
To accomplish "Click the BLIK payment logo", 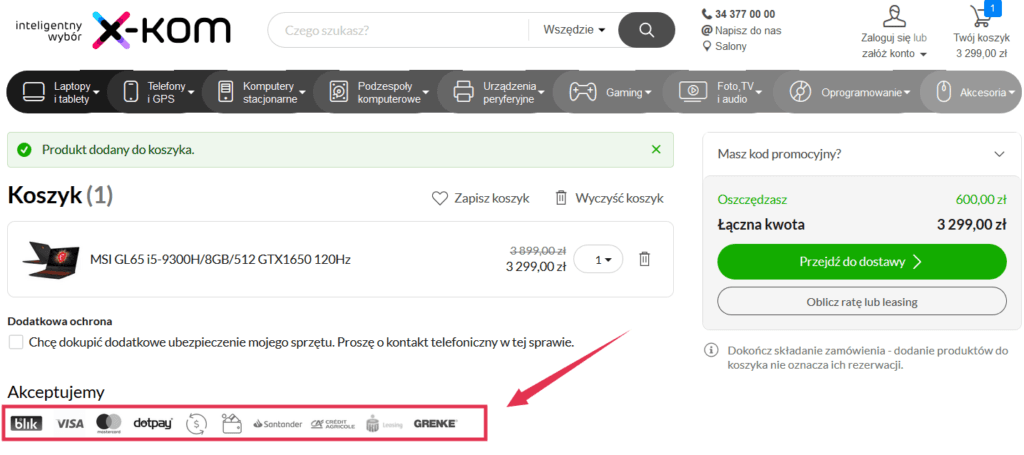I will click(x=27, y=424).
